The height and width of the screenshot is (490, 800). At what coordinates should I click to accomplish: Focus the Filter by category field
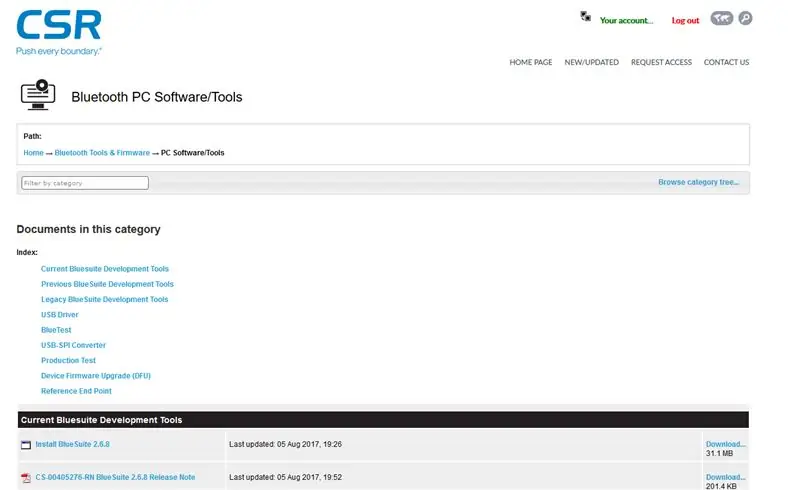85,183
